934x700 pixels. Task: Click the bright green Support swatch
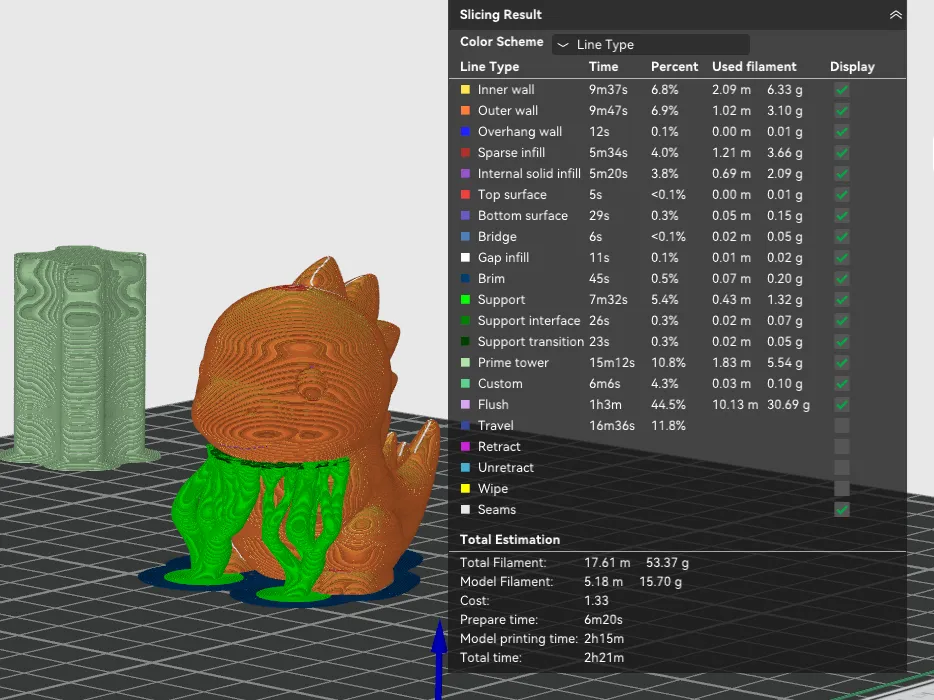465,299
